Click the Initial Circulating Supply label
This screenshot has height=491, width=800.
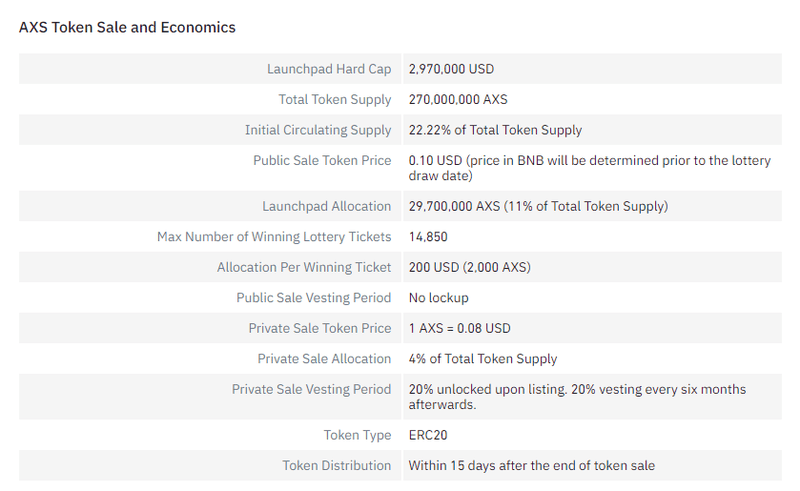tap(318, 130)
